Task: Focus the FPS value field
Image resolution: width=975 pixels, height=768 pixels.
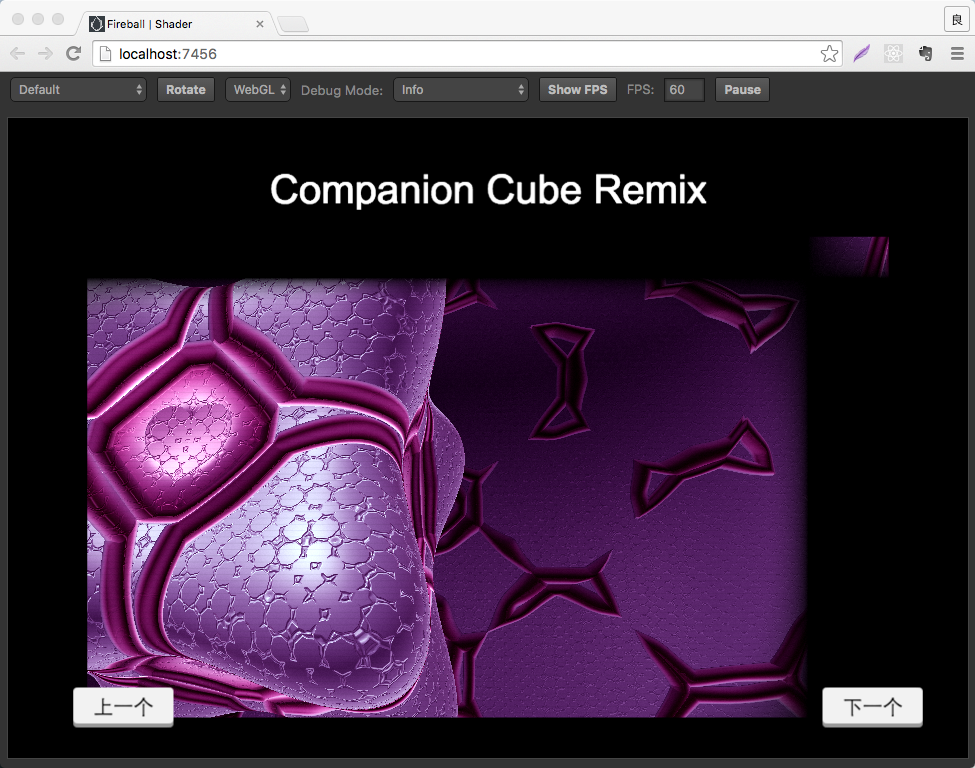Action: pos(684,90)
